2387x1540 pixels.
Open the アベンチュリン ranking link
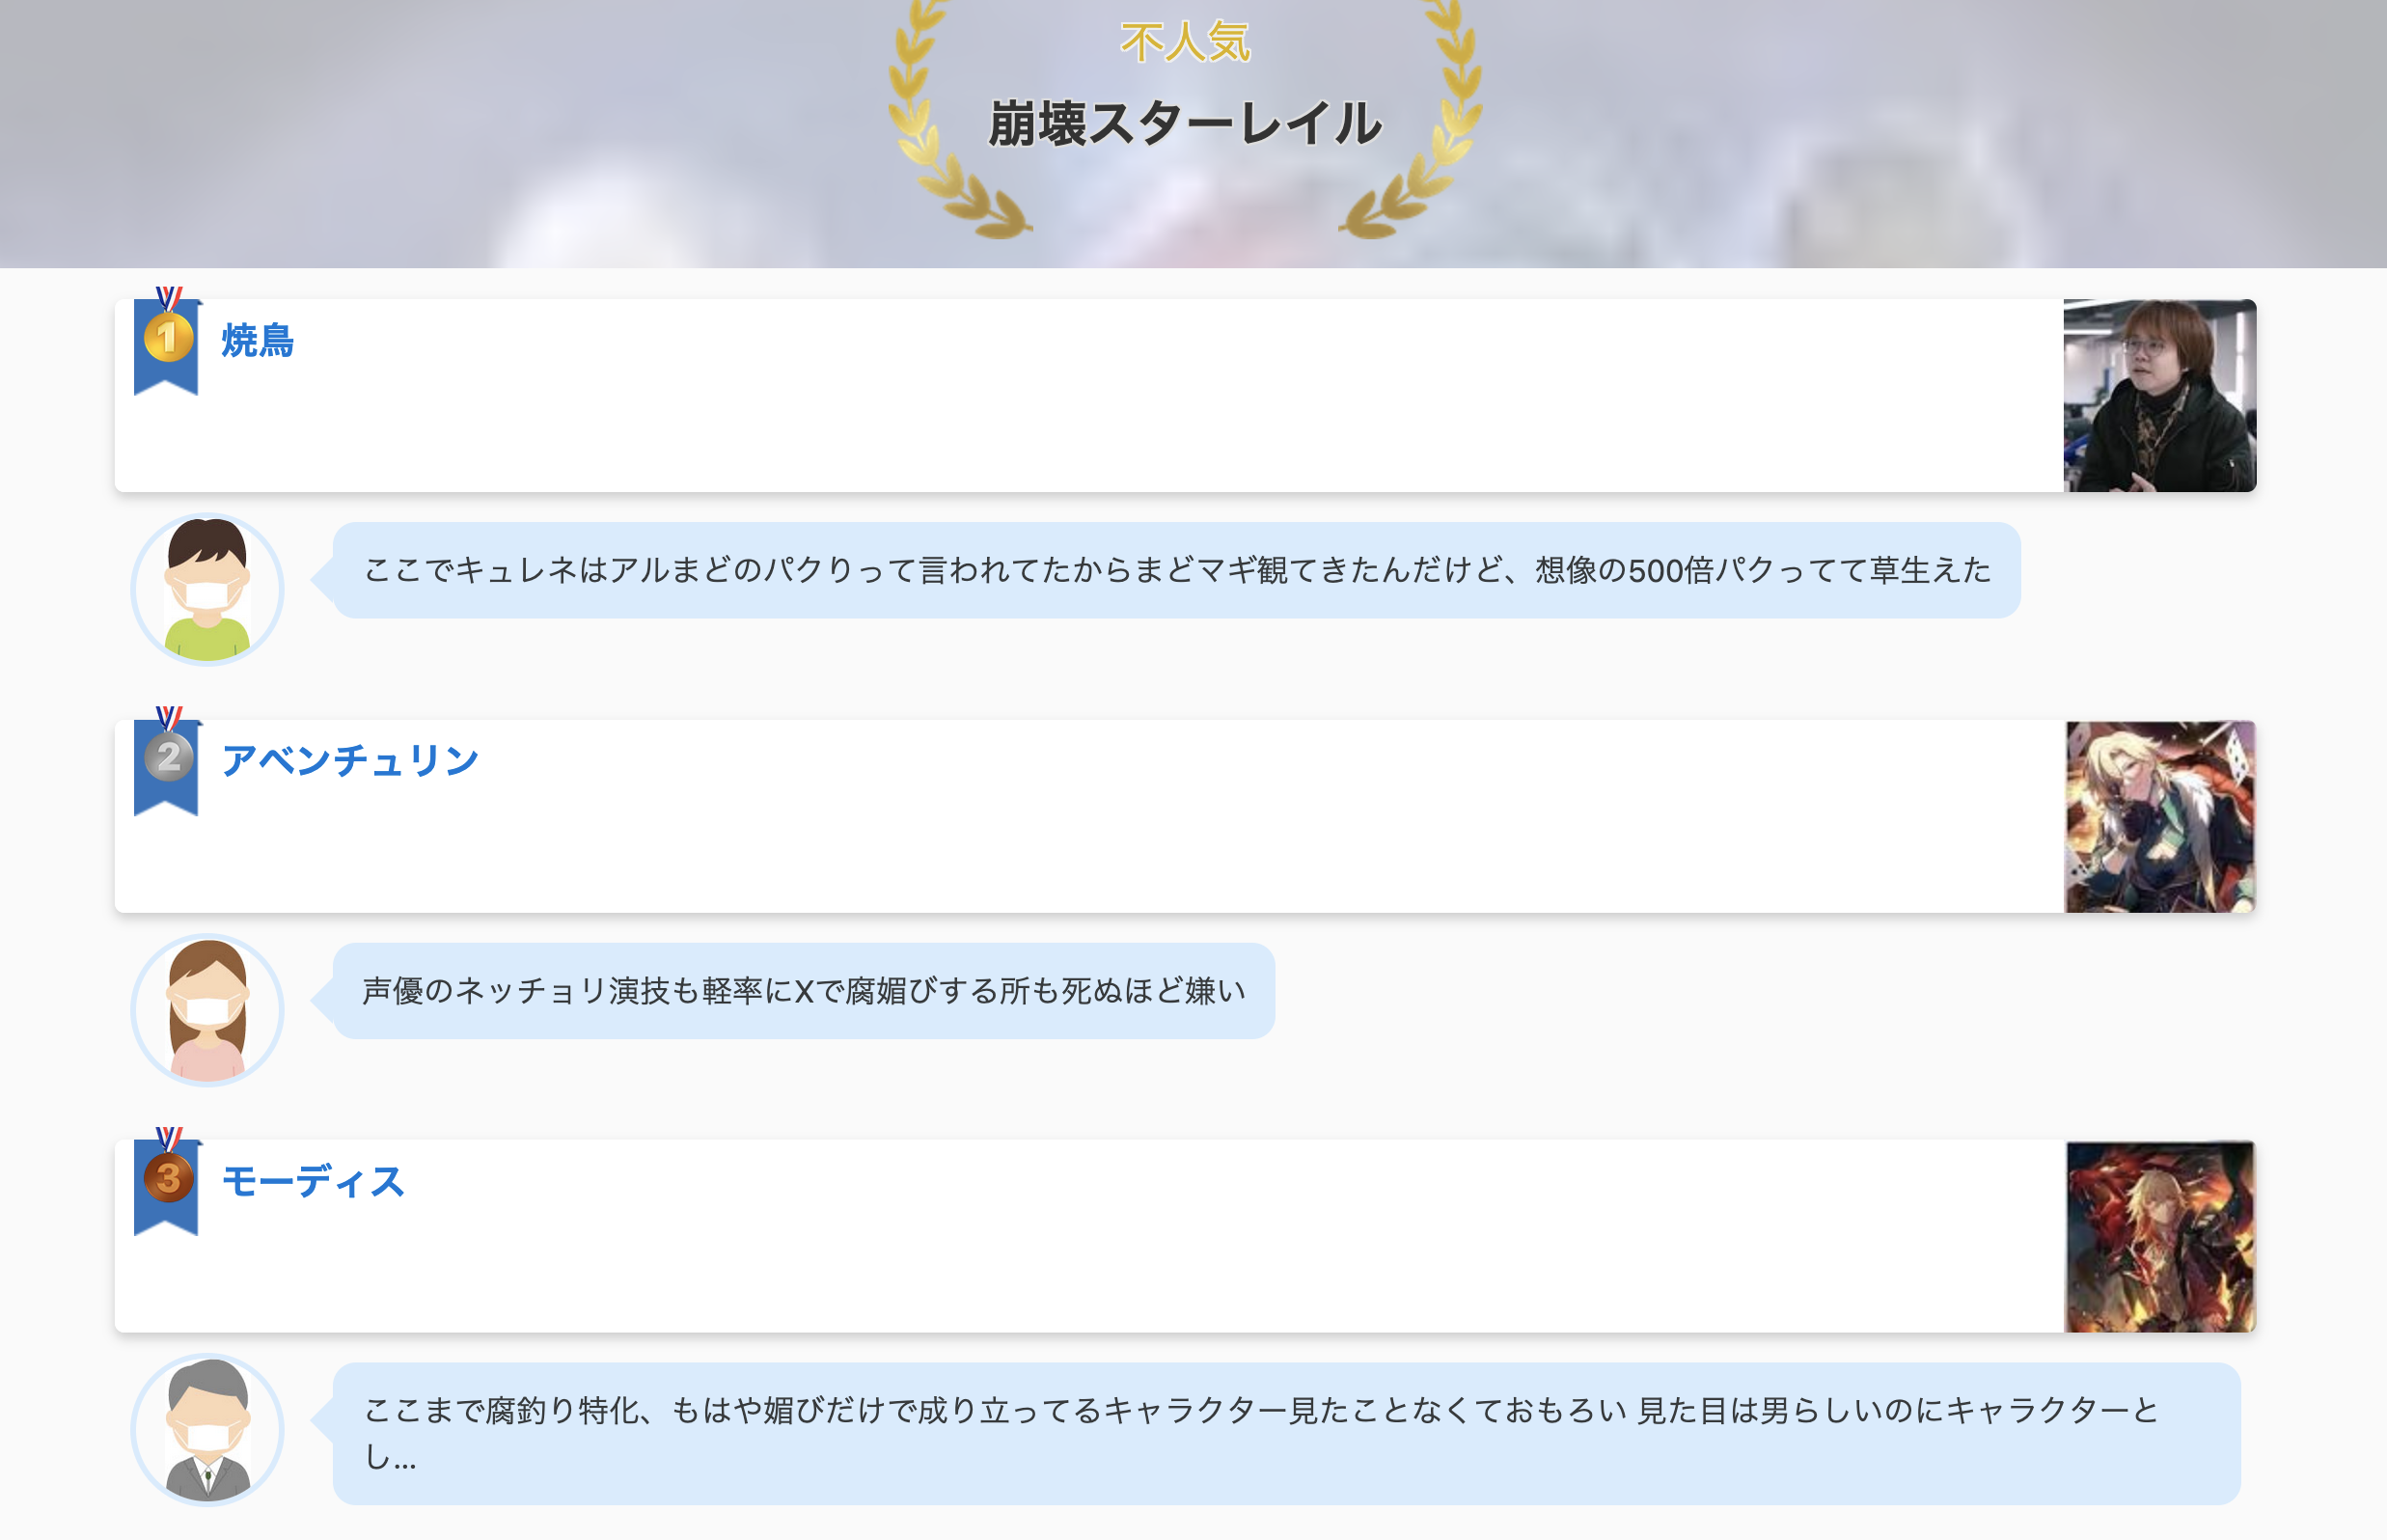[x=350, y=761]
